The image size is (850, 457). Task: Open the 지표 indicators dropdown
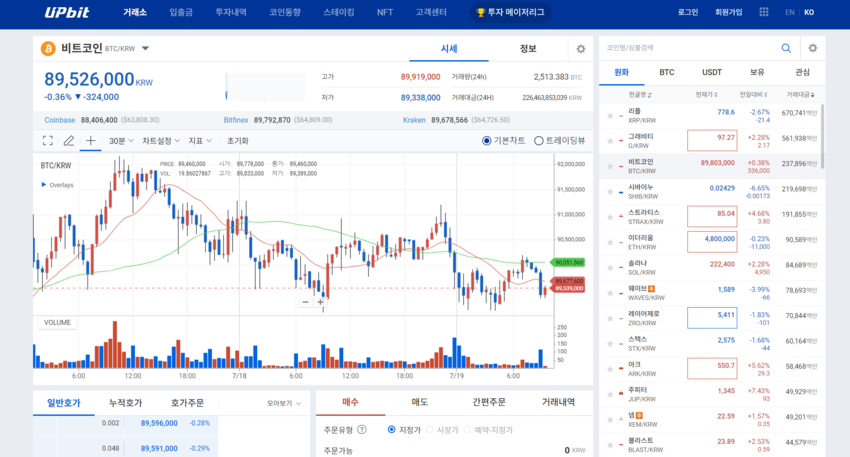tap(200, 141)
